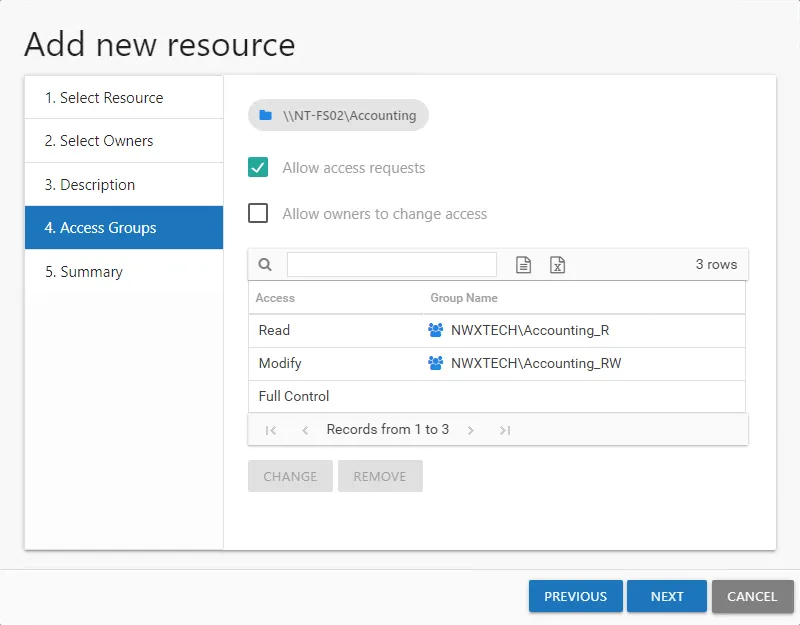Screen dimensions: 800x625
Task: Click the 'Records from 1 to 3' text
Action: (x=388, y=430)
